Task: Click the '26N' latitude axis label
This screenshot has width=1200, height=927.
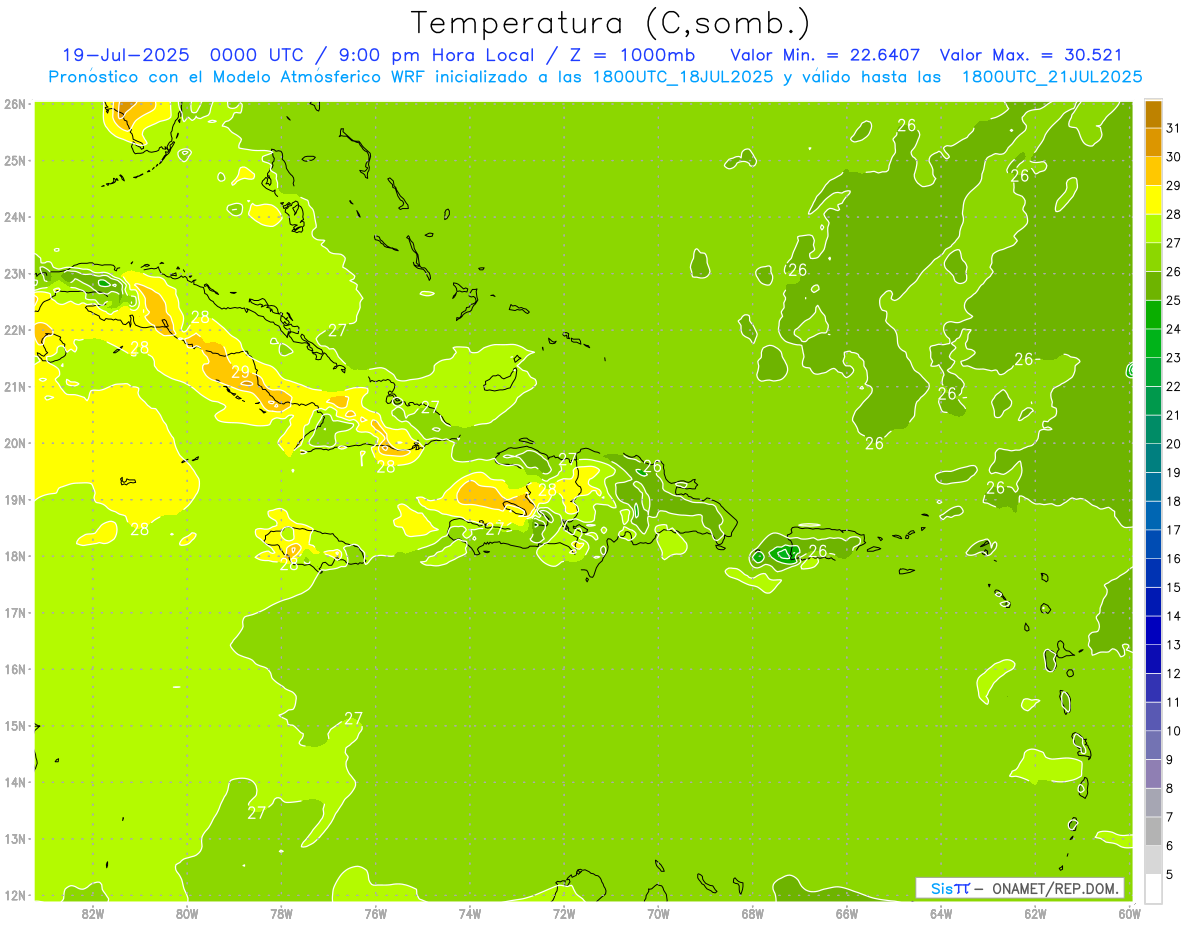Action: (15, 104)
